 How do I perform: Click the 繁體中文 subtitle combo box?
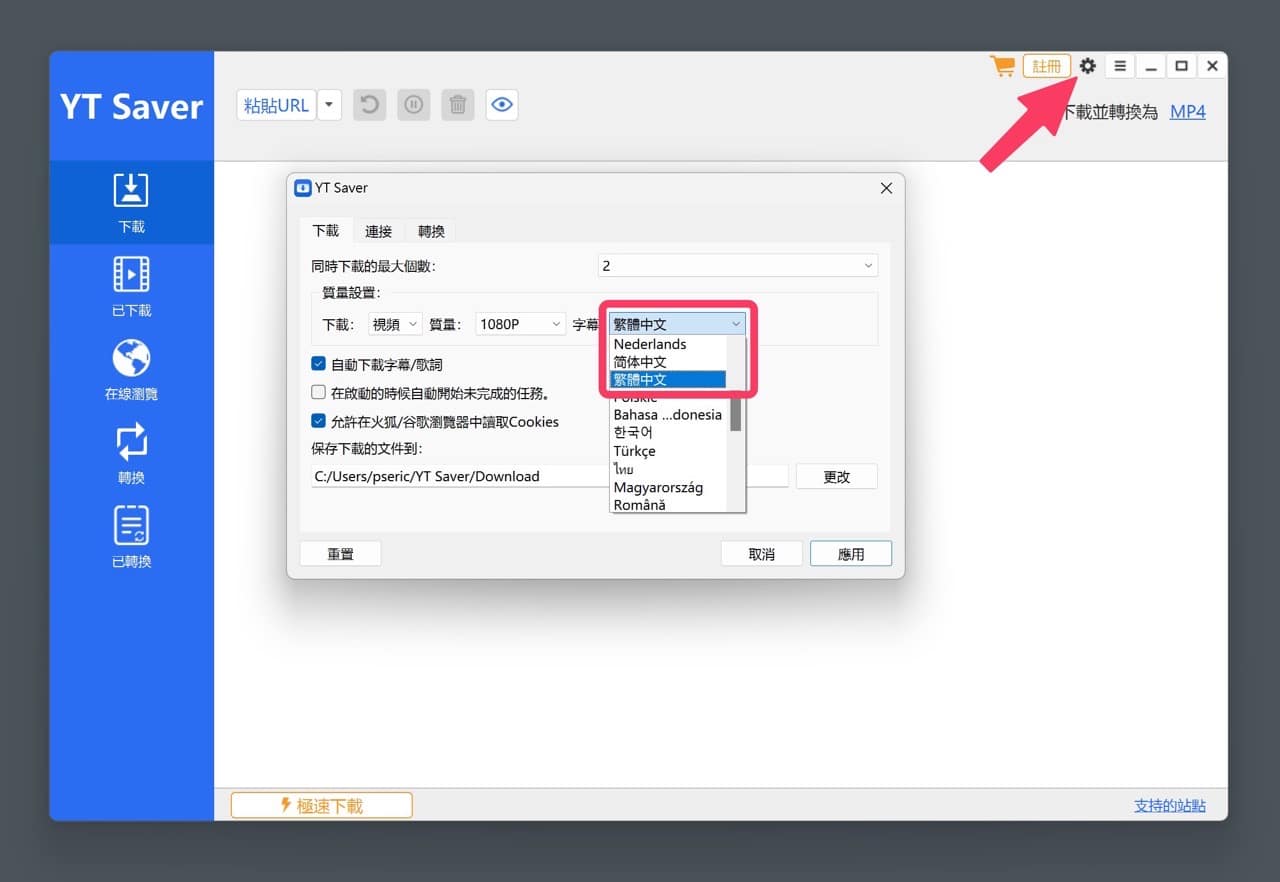pyautogui.click(x=677, y=324)
